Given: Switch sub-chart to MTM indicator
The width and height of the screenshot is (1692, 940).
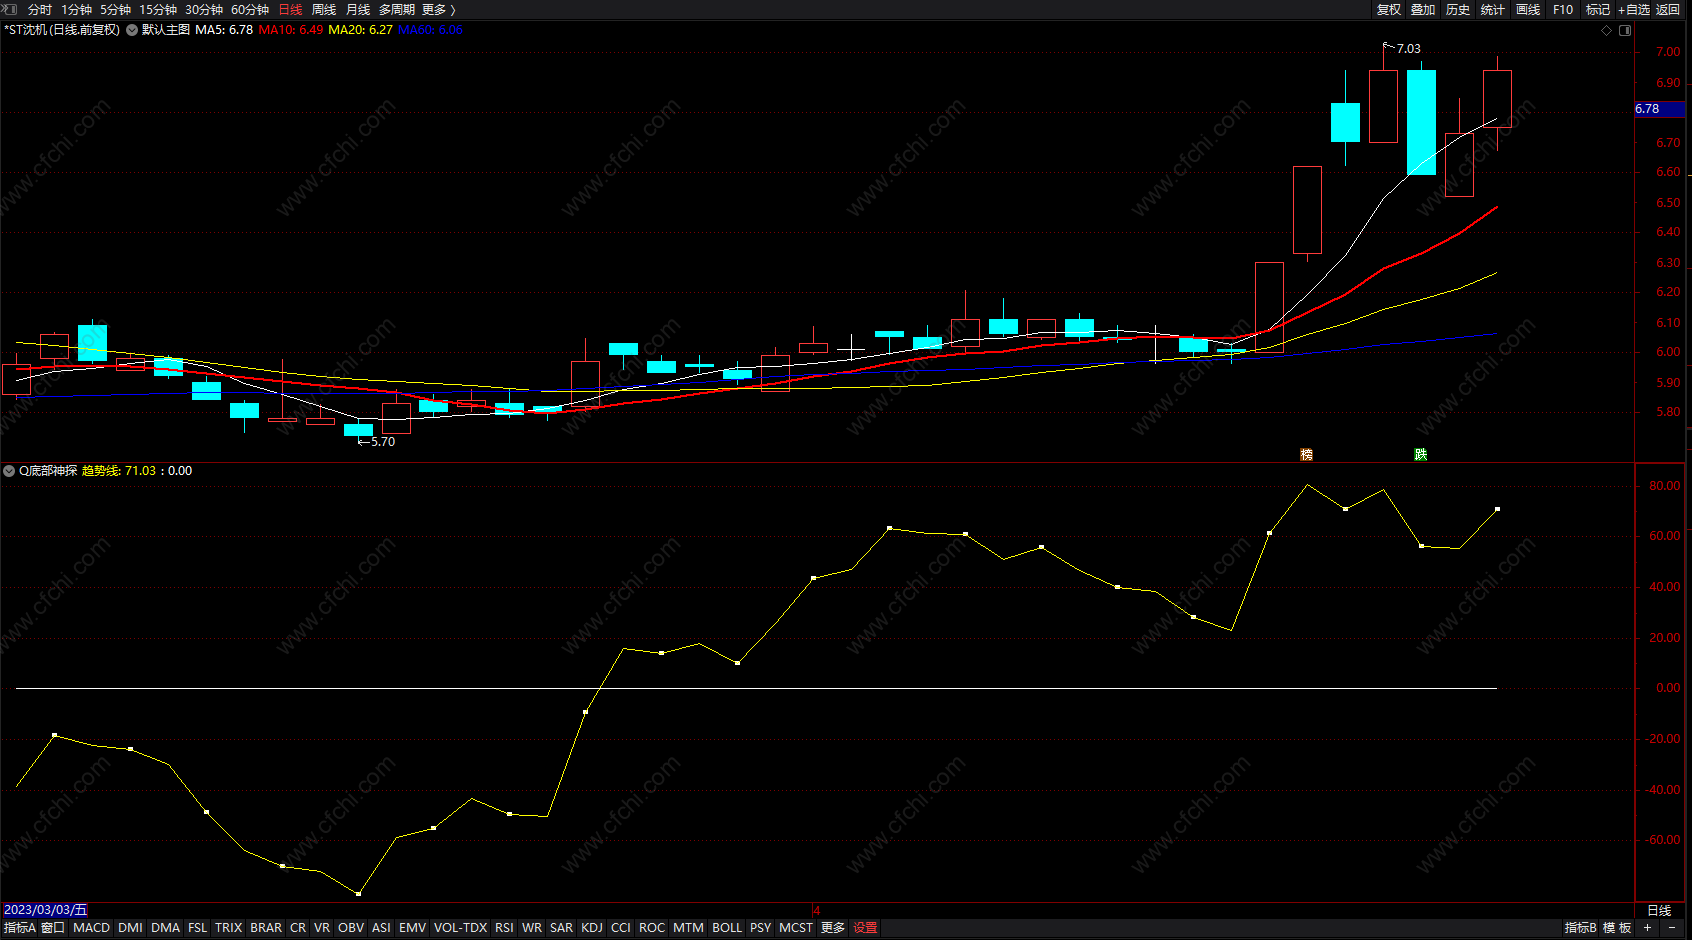Looking at the screenshot, I should (688, 928).
